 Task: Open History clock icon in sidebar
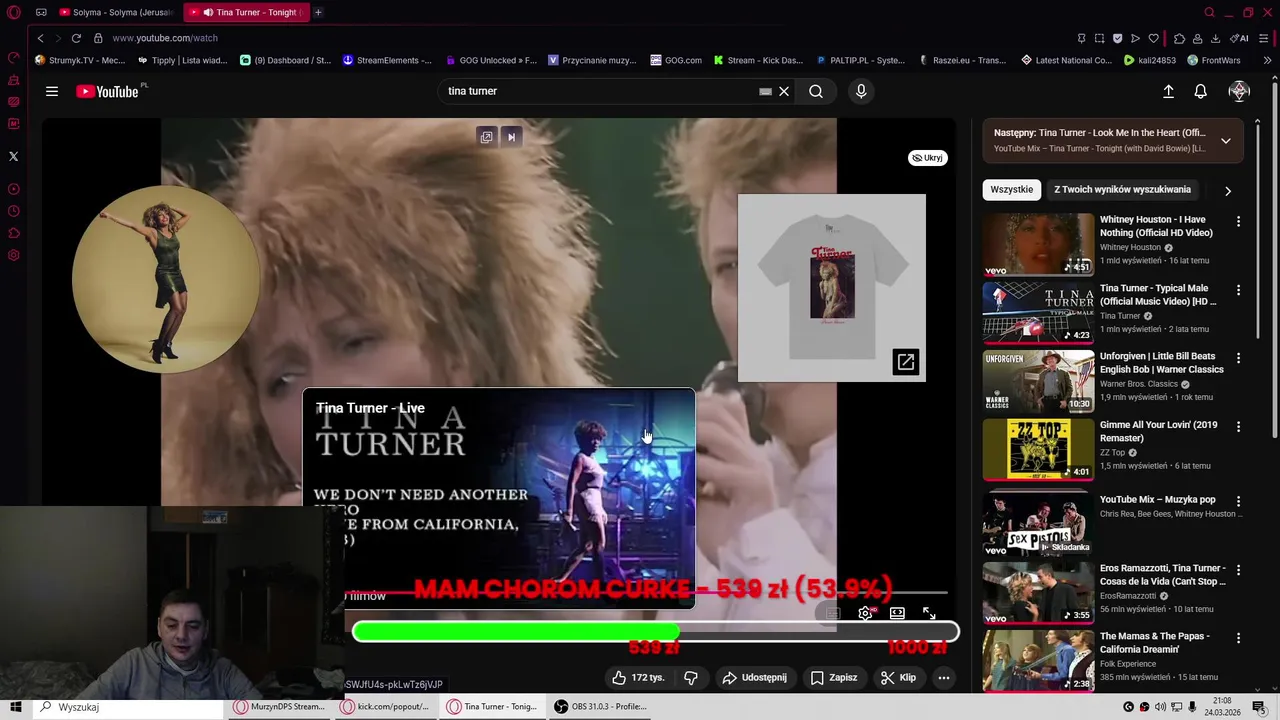[13, 211]
